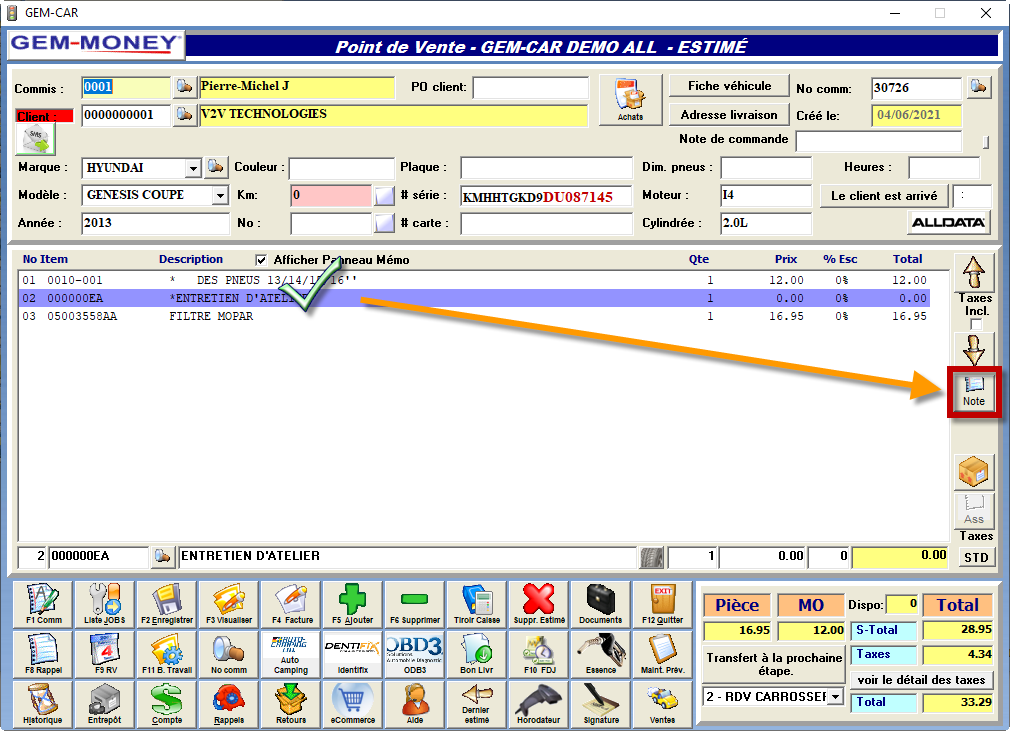The image size is (1010, 731).
Task: Open the Tiroir Caisse drawer
Action: tap(477, 604)
